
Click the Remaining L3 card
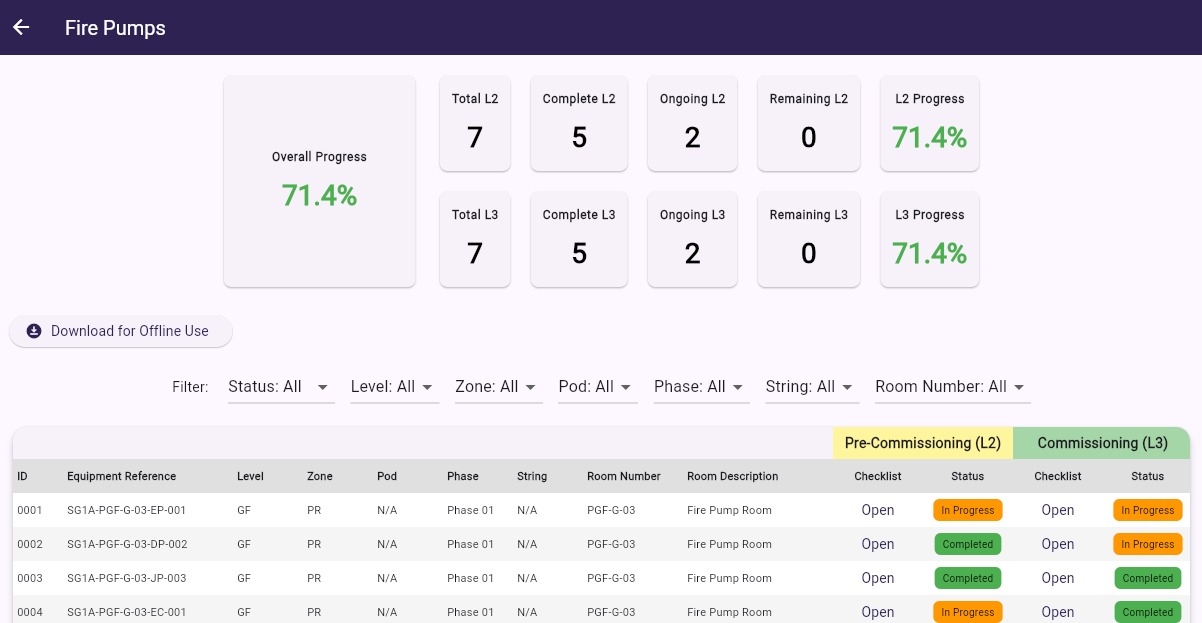[x=809, y=239]
